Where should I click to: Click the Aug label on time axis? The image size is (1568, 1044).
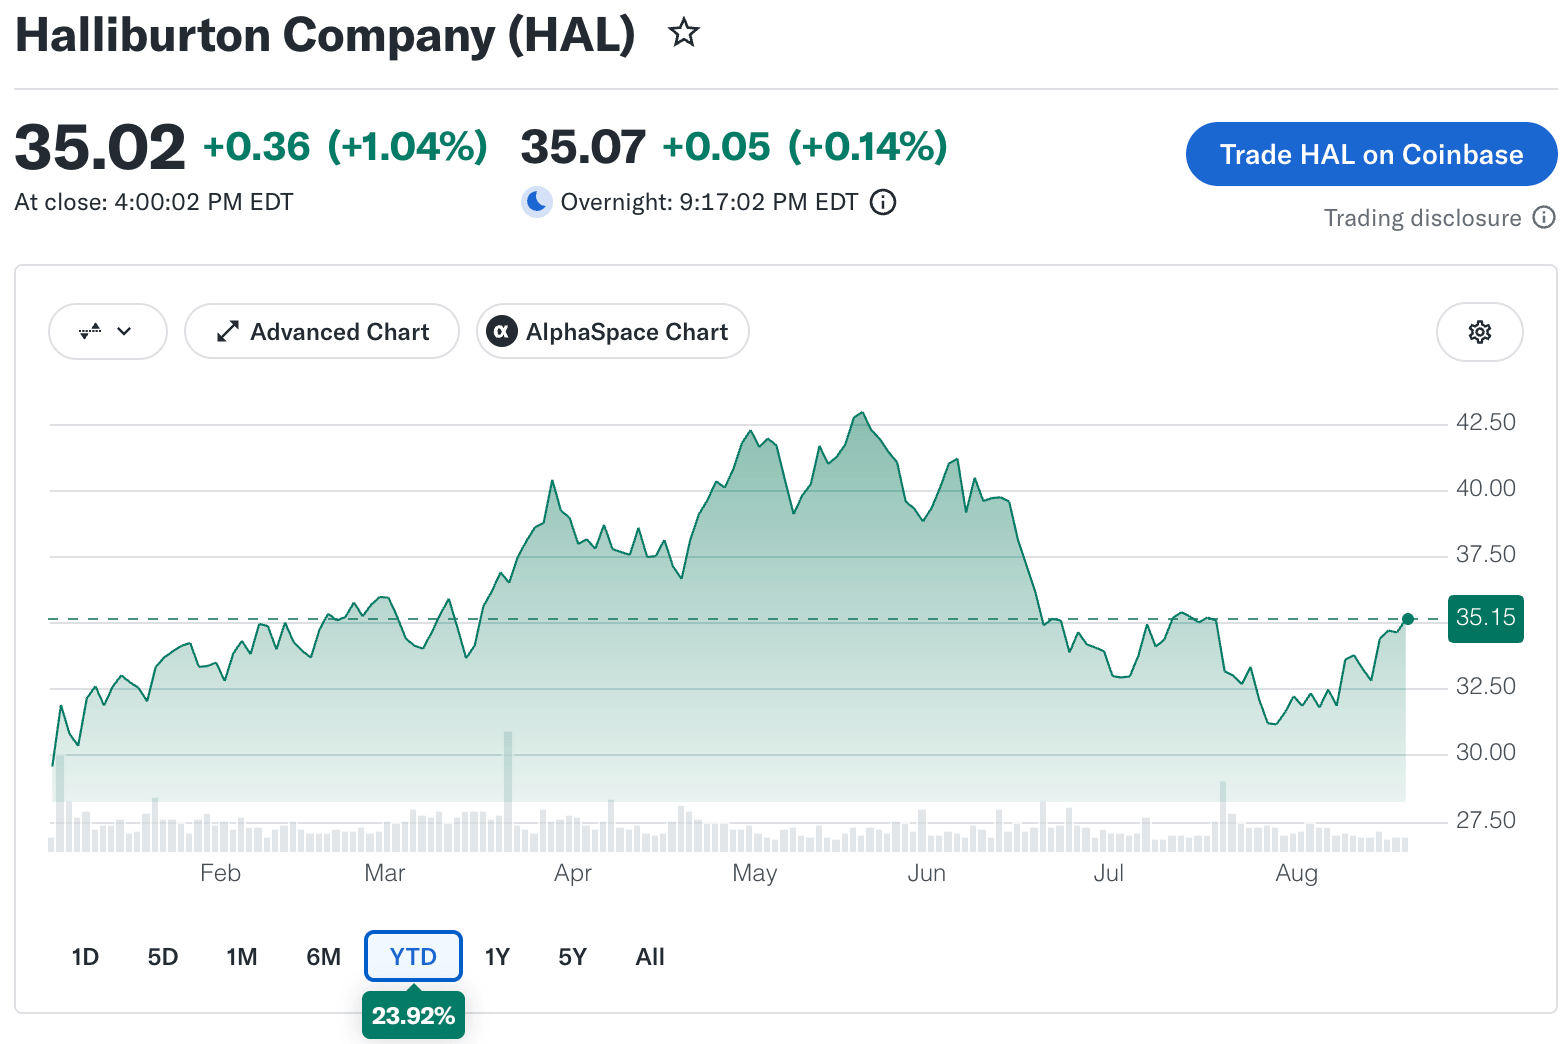1296,873
